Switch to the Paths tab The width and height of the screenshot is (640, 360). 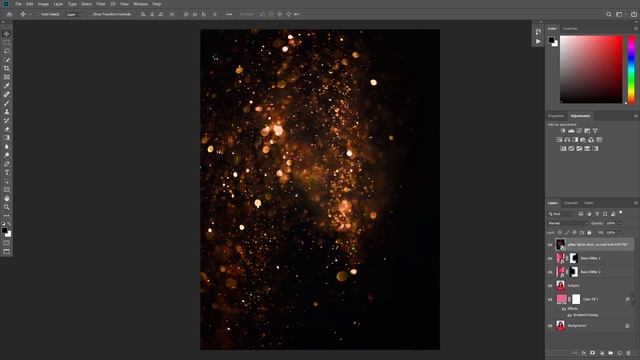(x=589, y=203)
